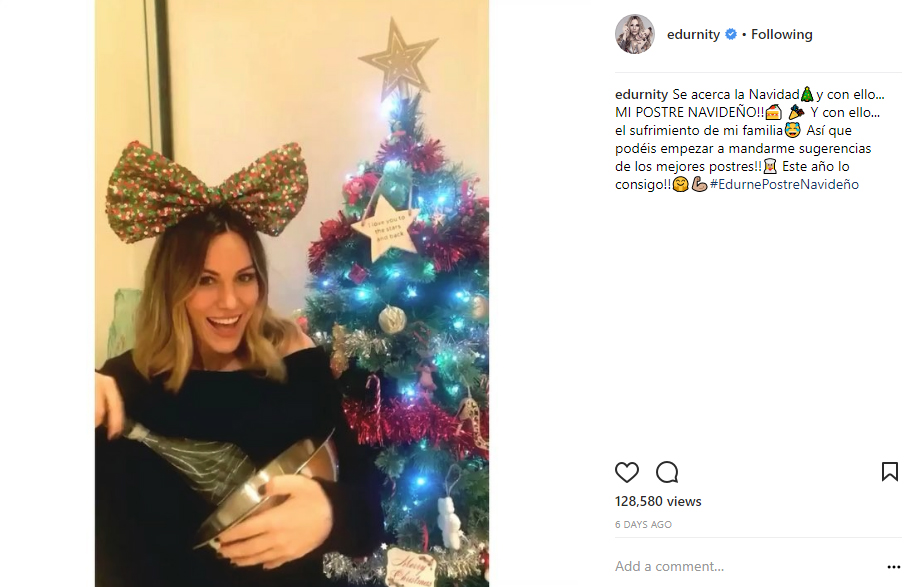Click the cake emoji after POSTRE NAVIDEÑO
Viewport: 908px width, 587px height.
click(774, 112)
